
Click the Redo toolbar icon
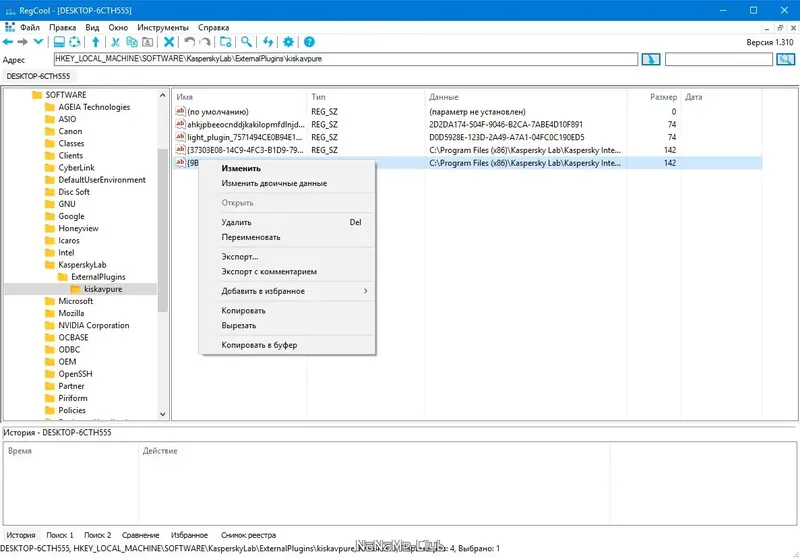point(205,42)
